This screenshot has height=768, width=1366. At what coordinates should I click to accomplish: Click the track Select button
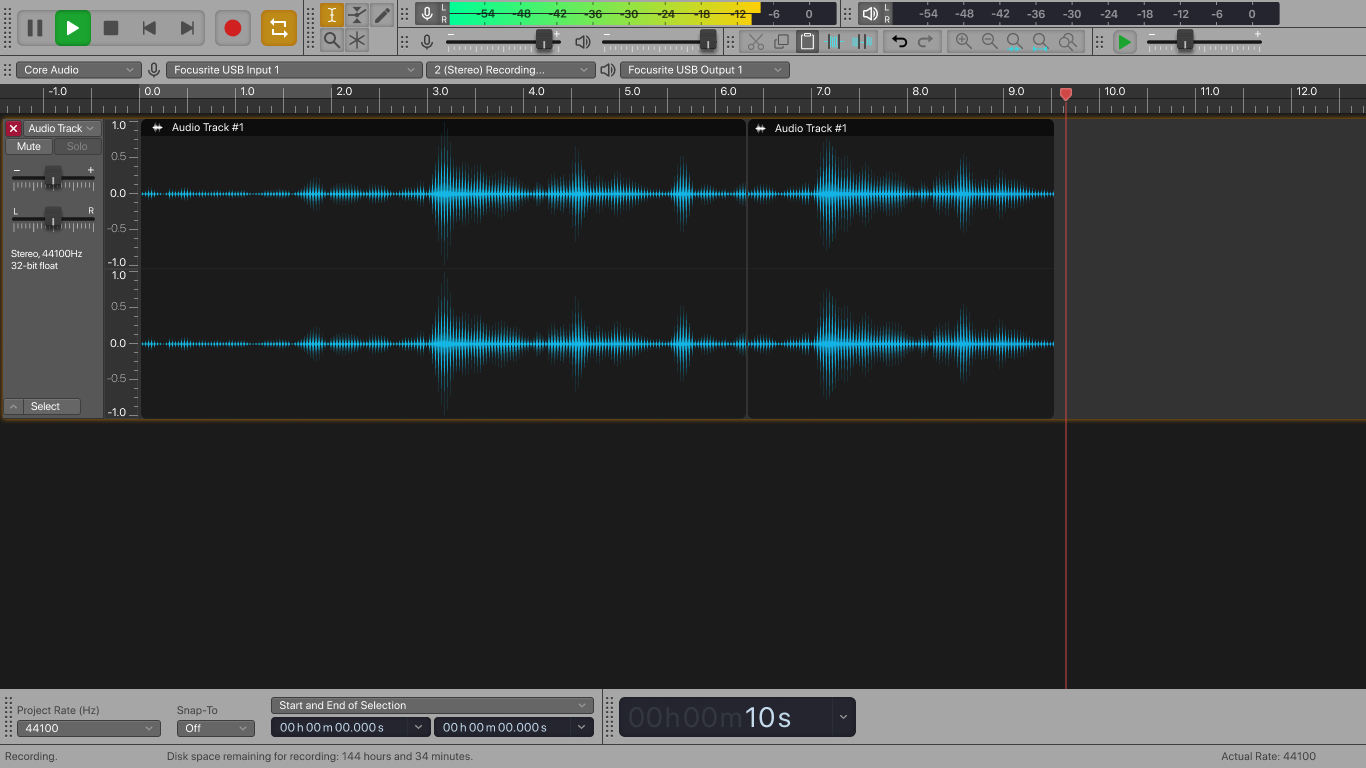pos(53,406)
